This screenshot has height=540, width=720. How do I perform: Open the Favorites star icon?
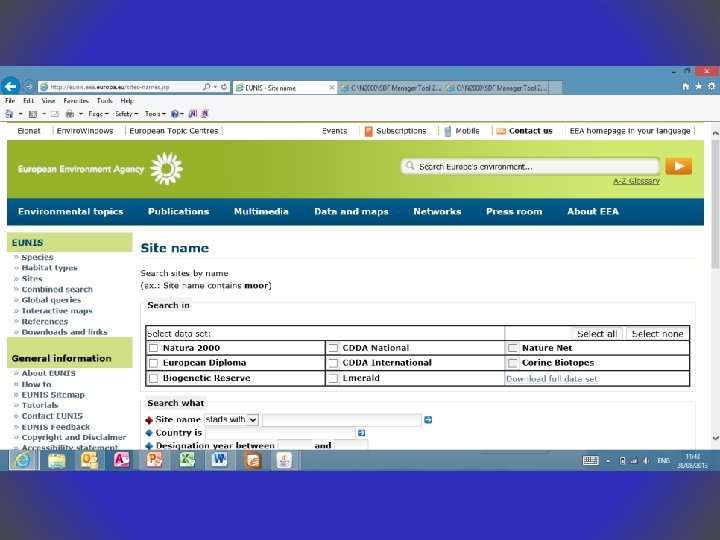coord(698,86)
